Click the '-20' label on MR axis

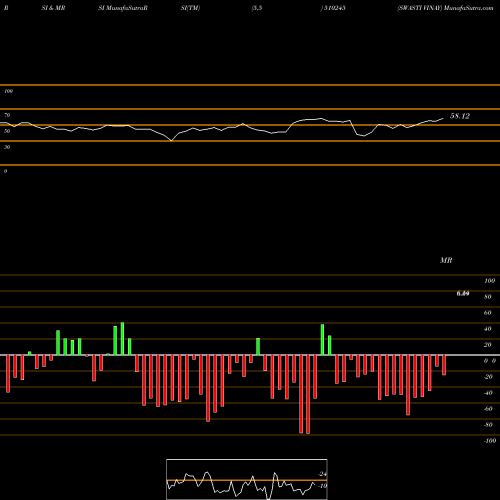pyautogui.click(x=488, y=377)
